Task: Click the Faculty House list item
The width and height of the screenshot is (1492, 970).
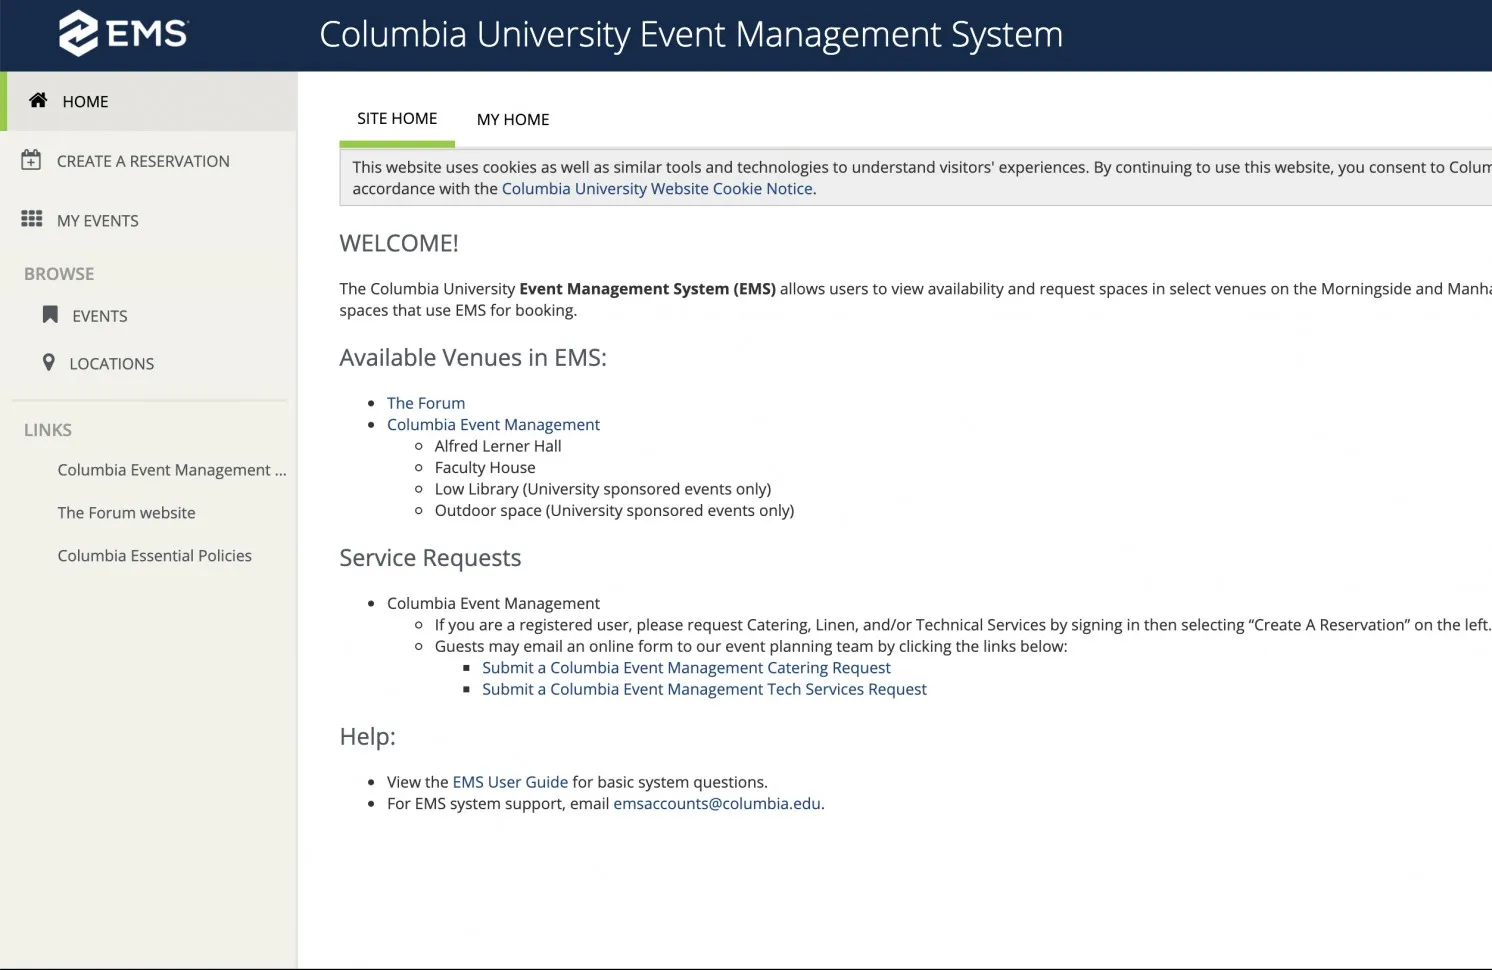Action: 485,468
